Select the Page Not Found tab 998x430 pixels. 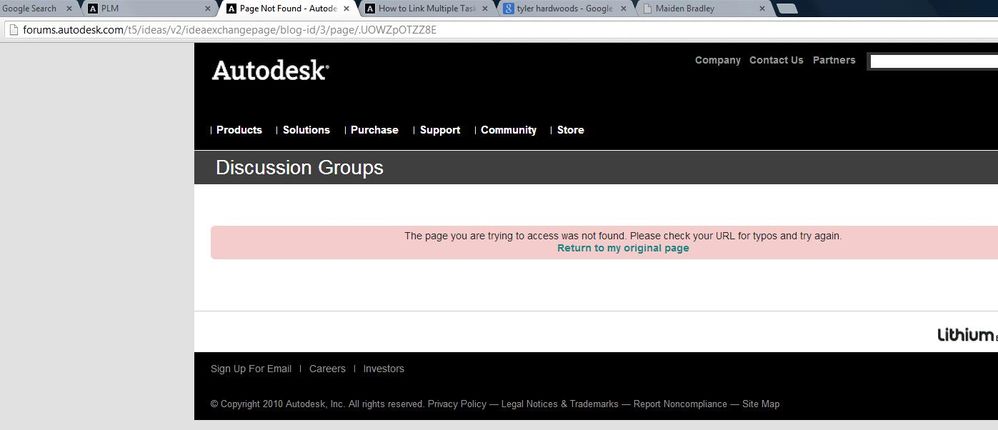[288, 9]
